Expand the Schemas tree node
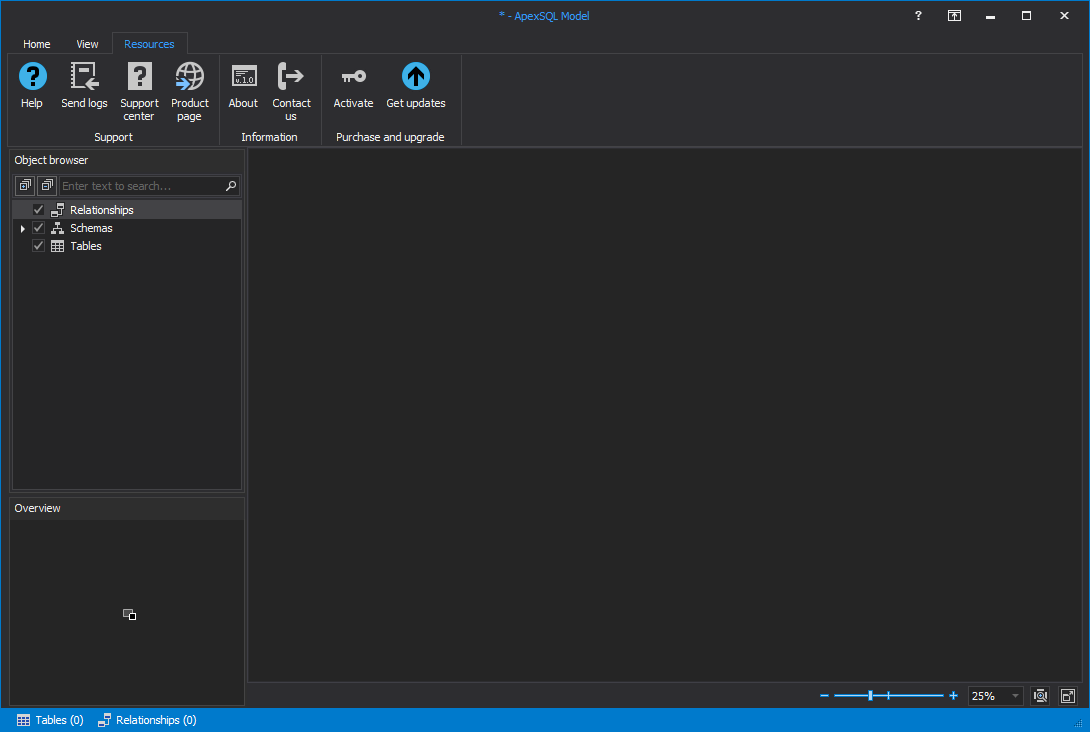The height and width of the screenshot is (732, 1090). tap(23, 229)
